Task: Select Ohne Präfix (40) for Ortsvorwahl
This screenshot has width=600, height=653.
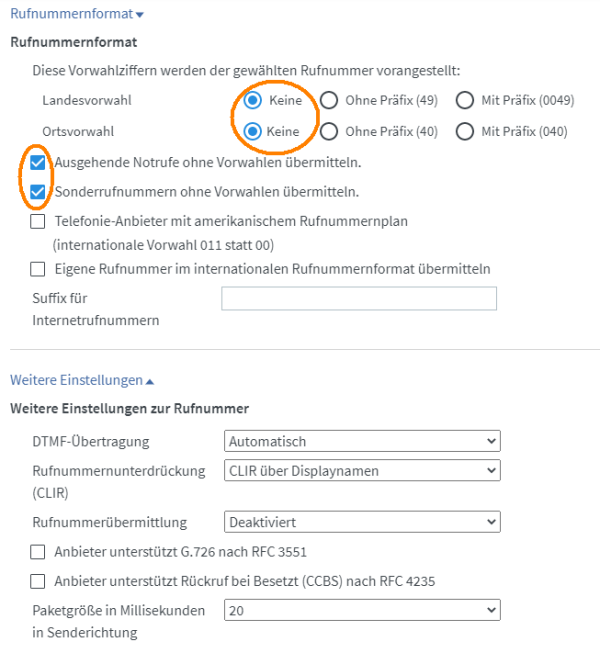Action: 329,132
